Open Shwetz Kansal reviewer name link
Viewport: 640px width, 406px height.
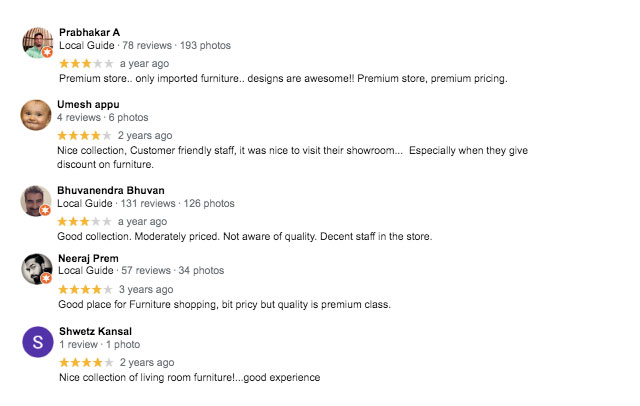click(96, 331)
